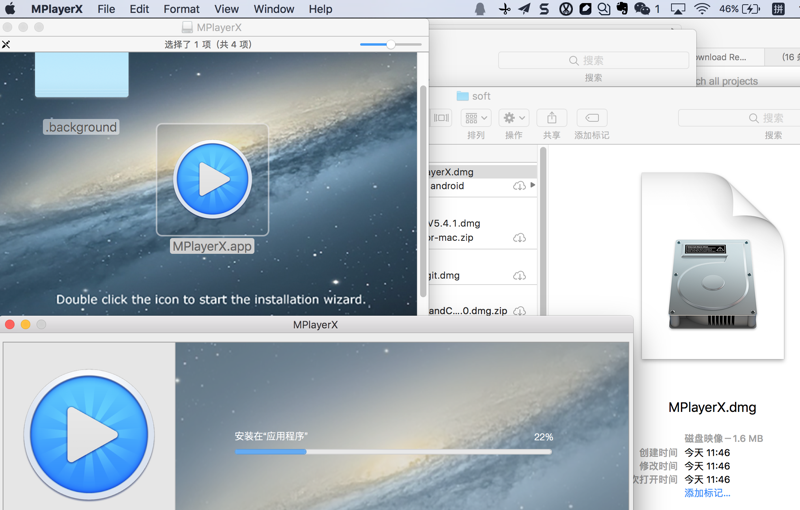Open the AirPlay display menu

678,9
